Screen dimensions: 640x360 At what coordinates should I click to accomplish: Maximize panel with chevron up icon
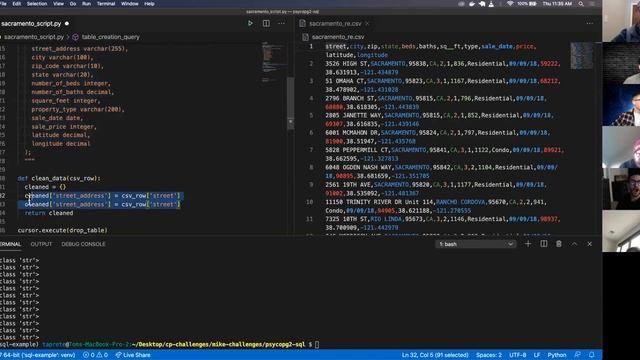[574, 244]
